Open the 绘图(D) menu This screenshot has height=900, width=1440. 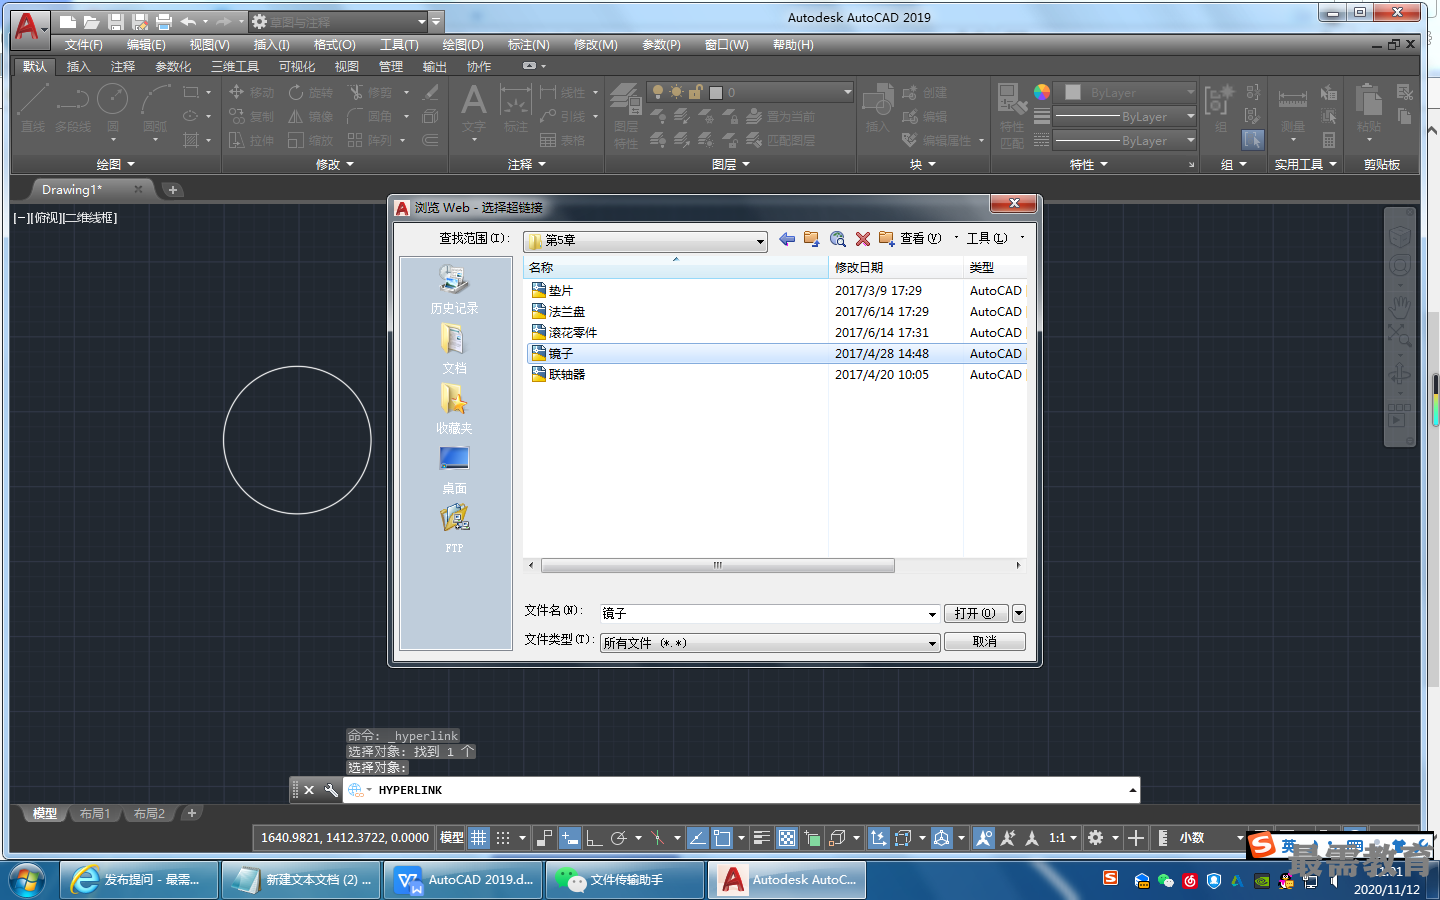[463, 45]
